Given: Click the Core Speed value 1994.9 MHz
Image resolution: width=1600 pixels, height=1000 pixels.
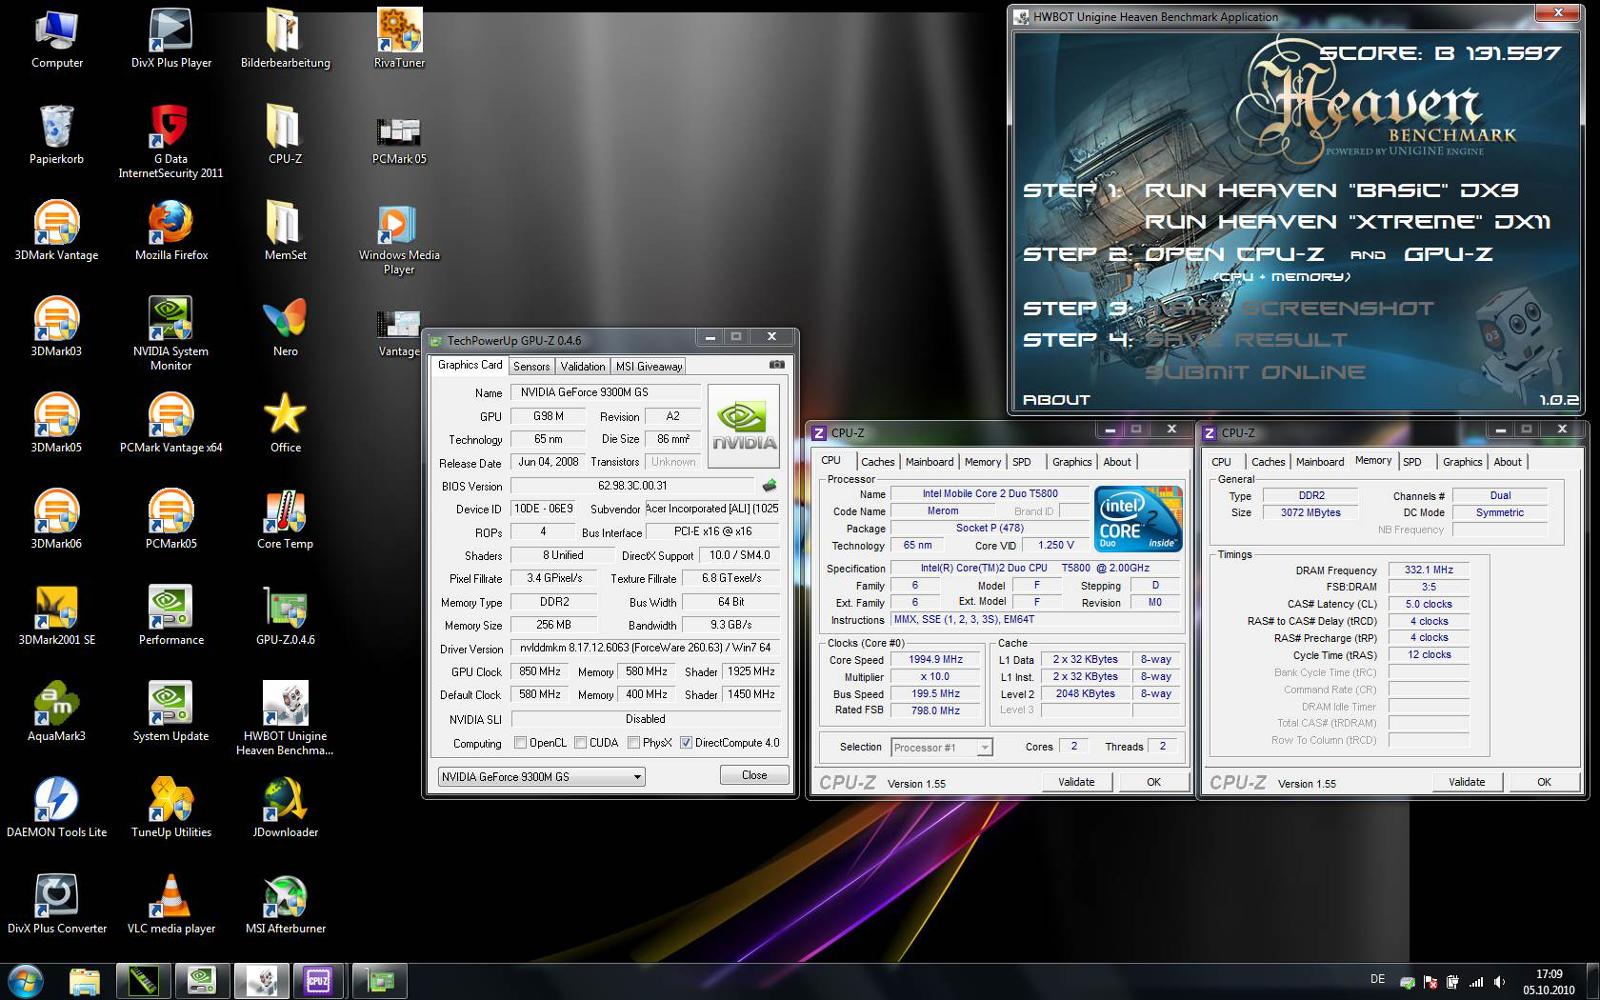Looking at the screenshot, I should pyautogui.click(x=936, y=660).
